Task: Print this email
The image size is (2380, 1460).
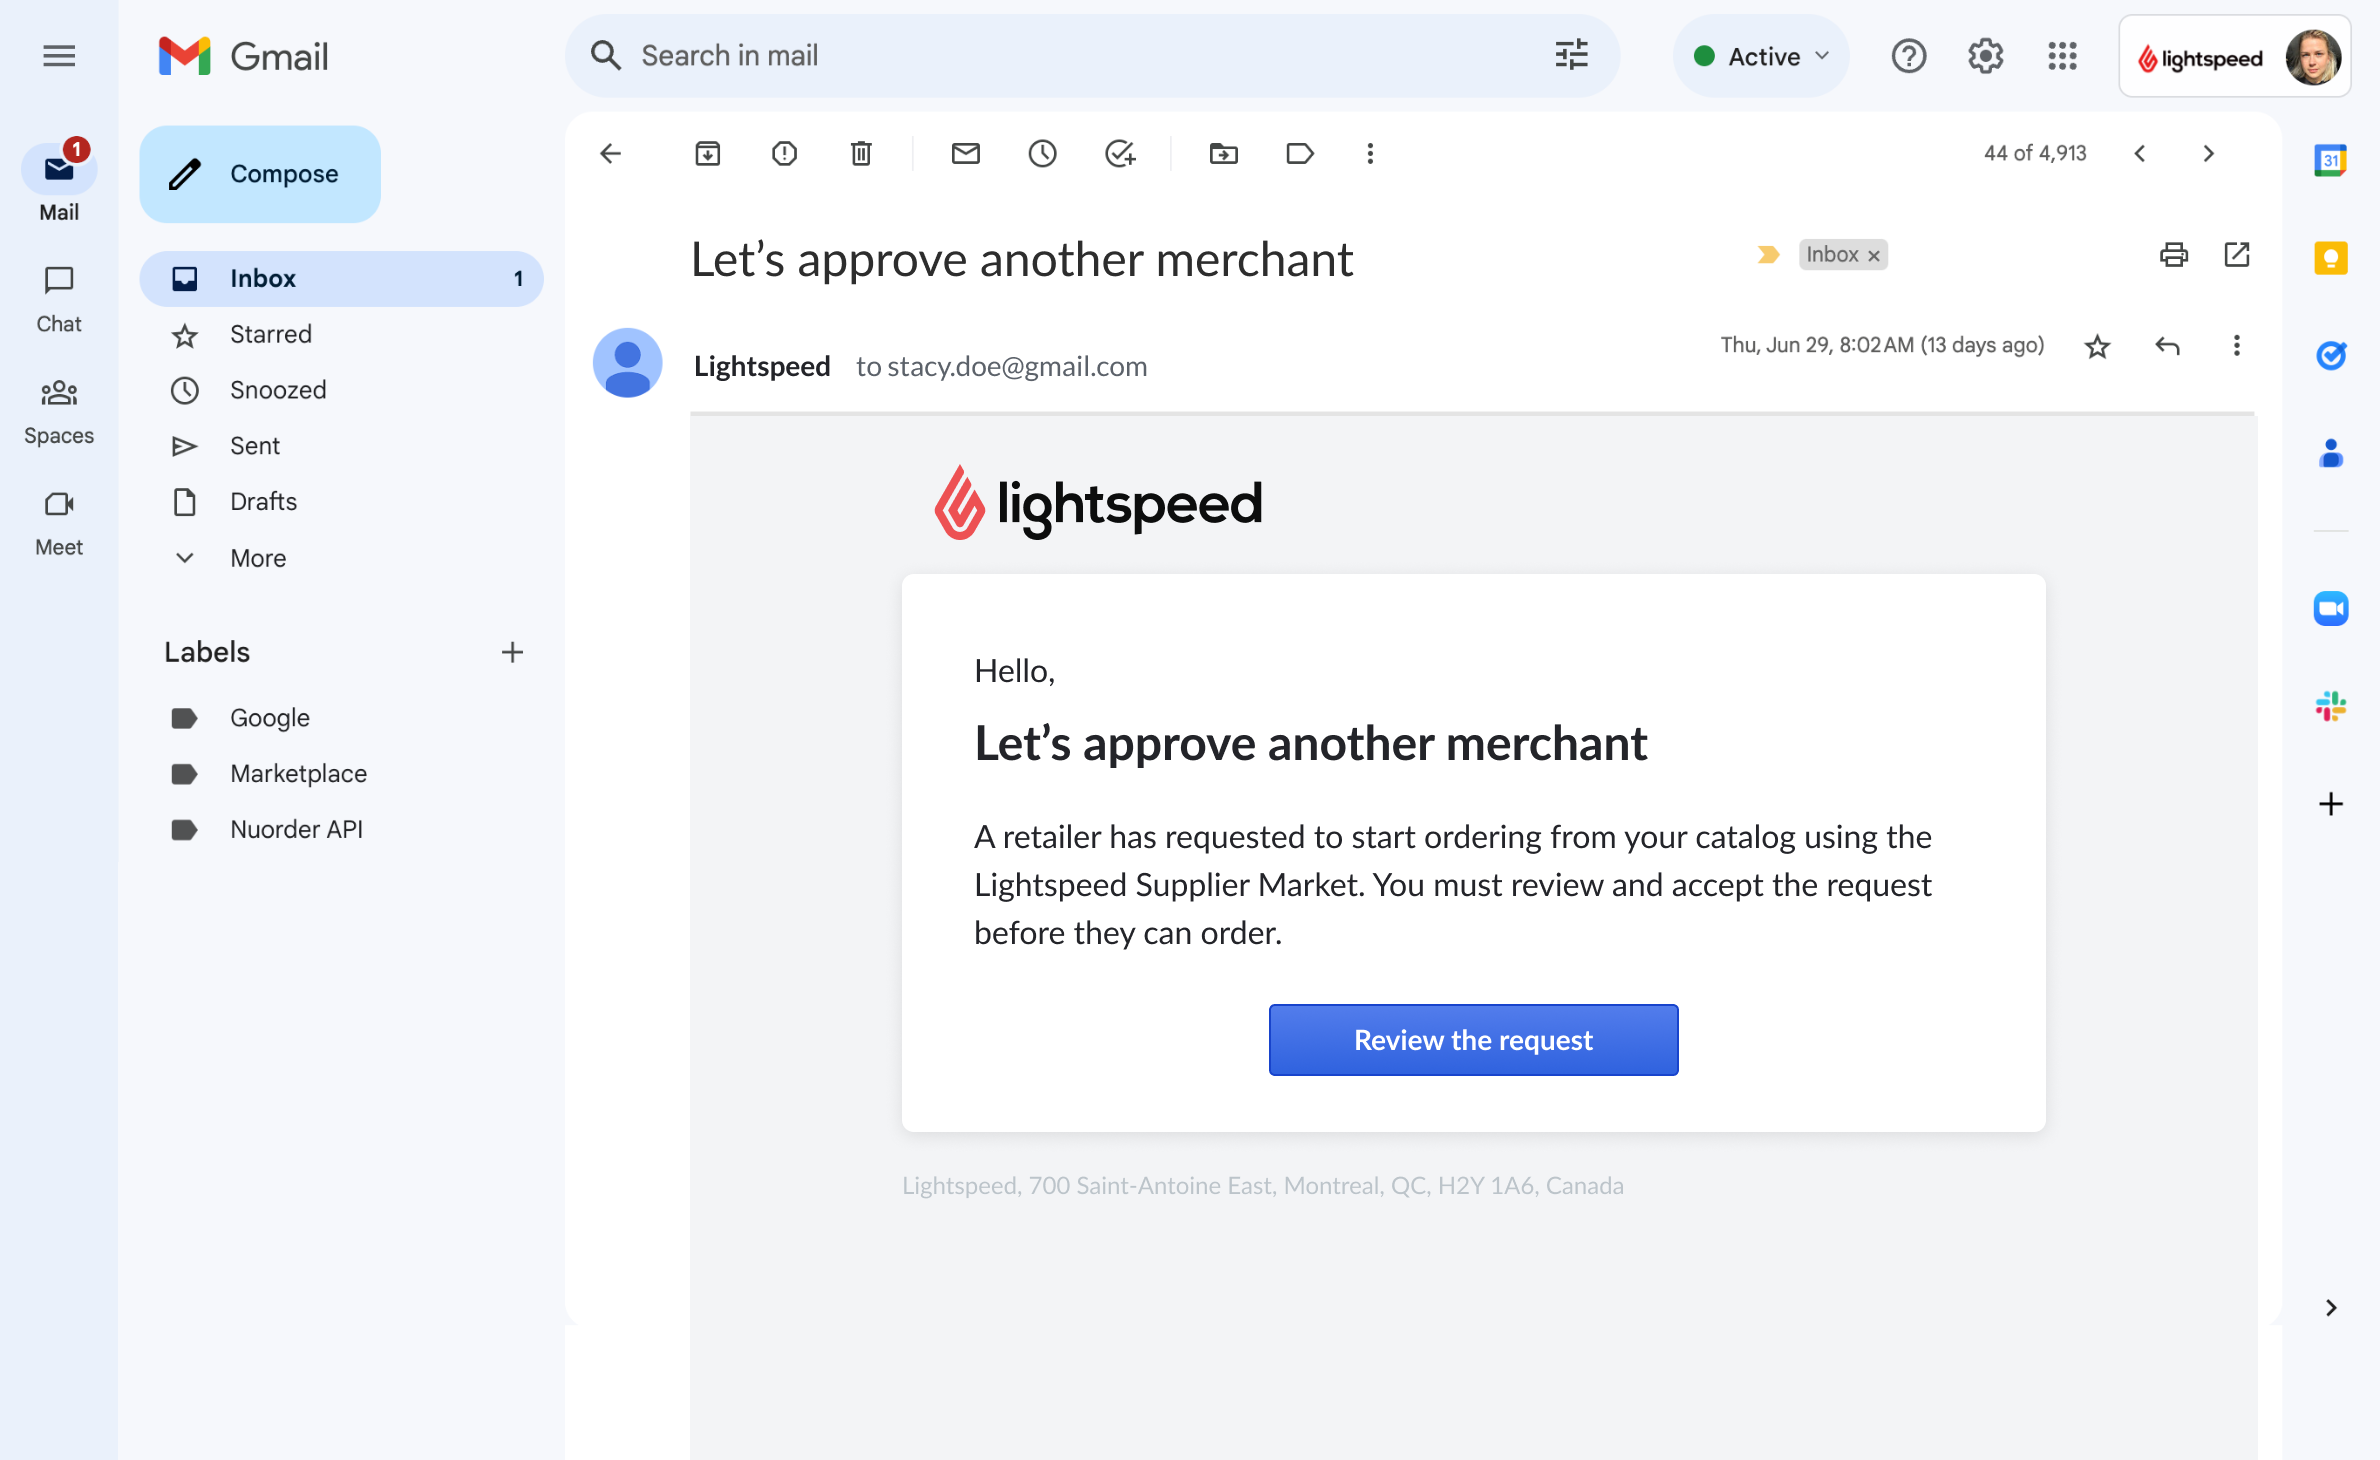Action: tap(2173, 255)
